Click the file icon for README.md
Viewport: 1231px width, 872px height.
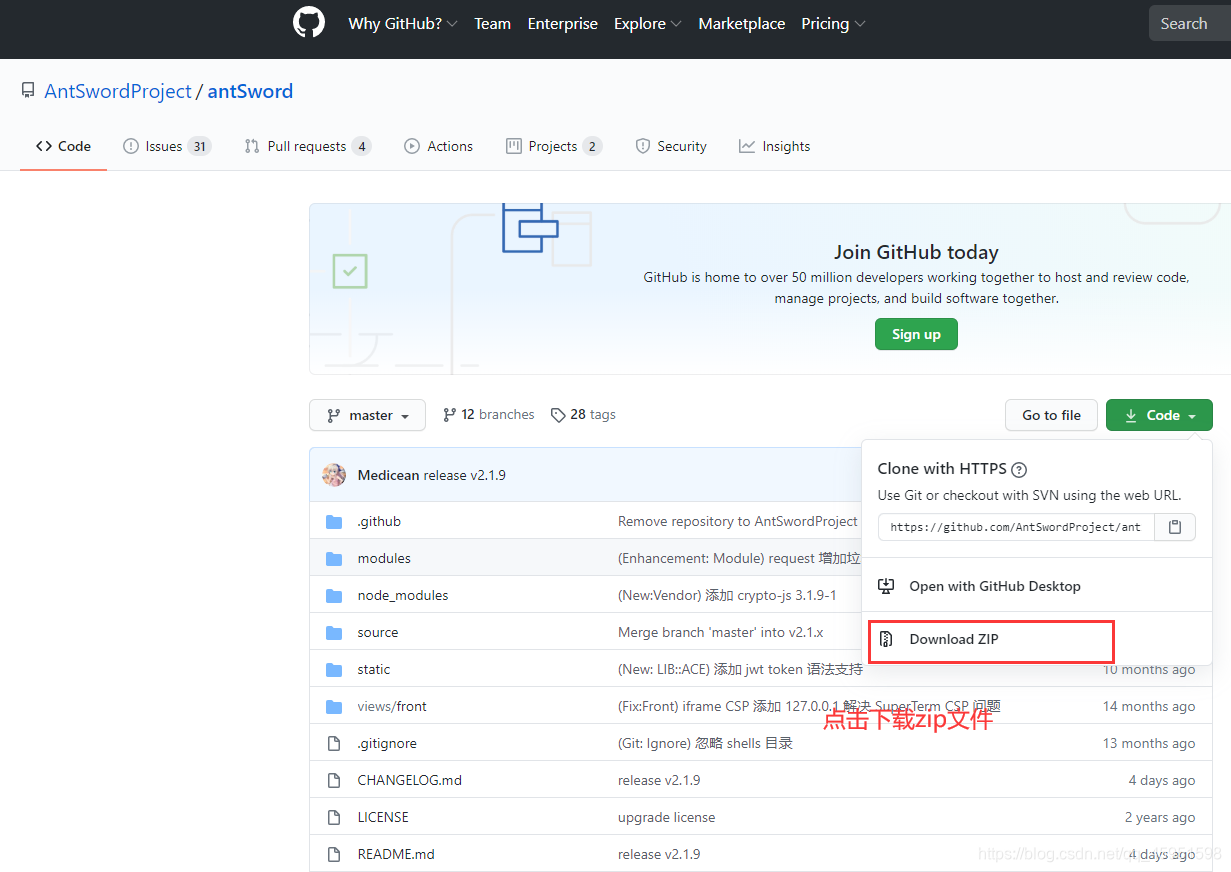tap(334, 854)
